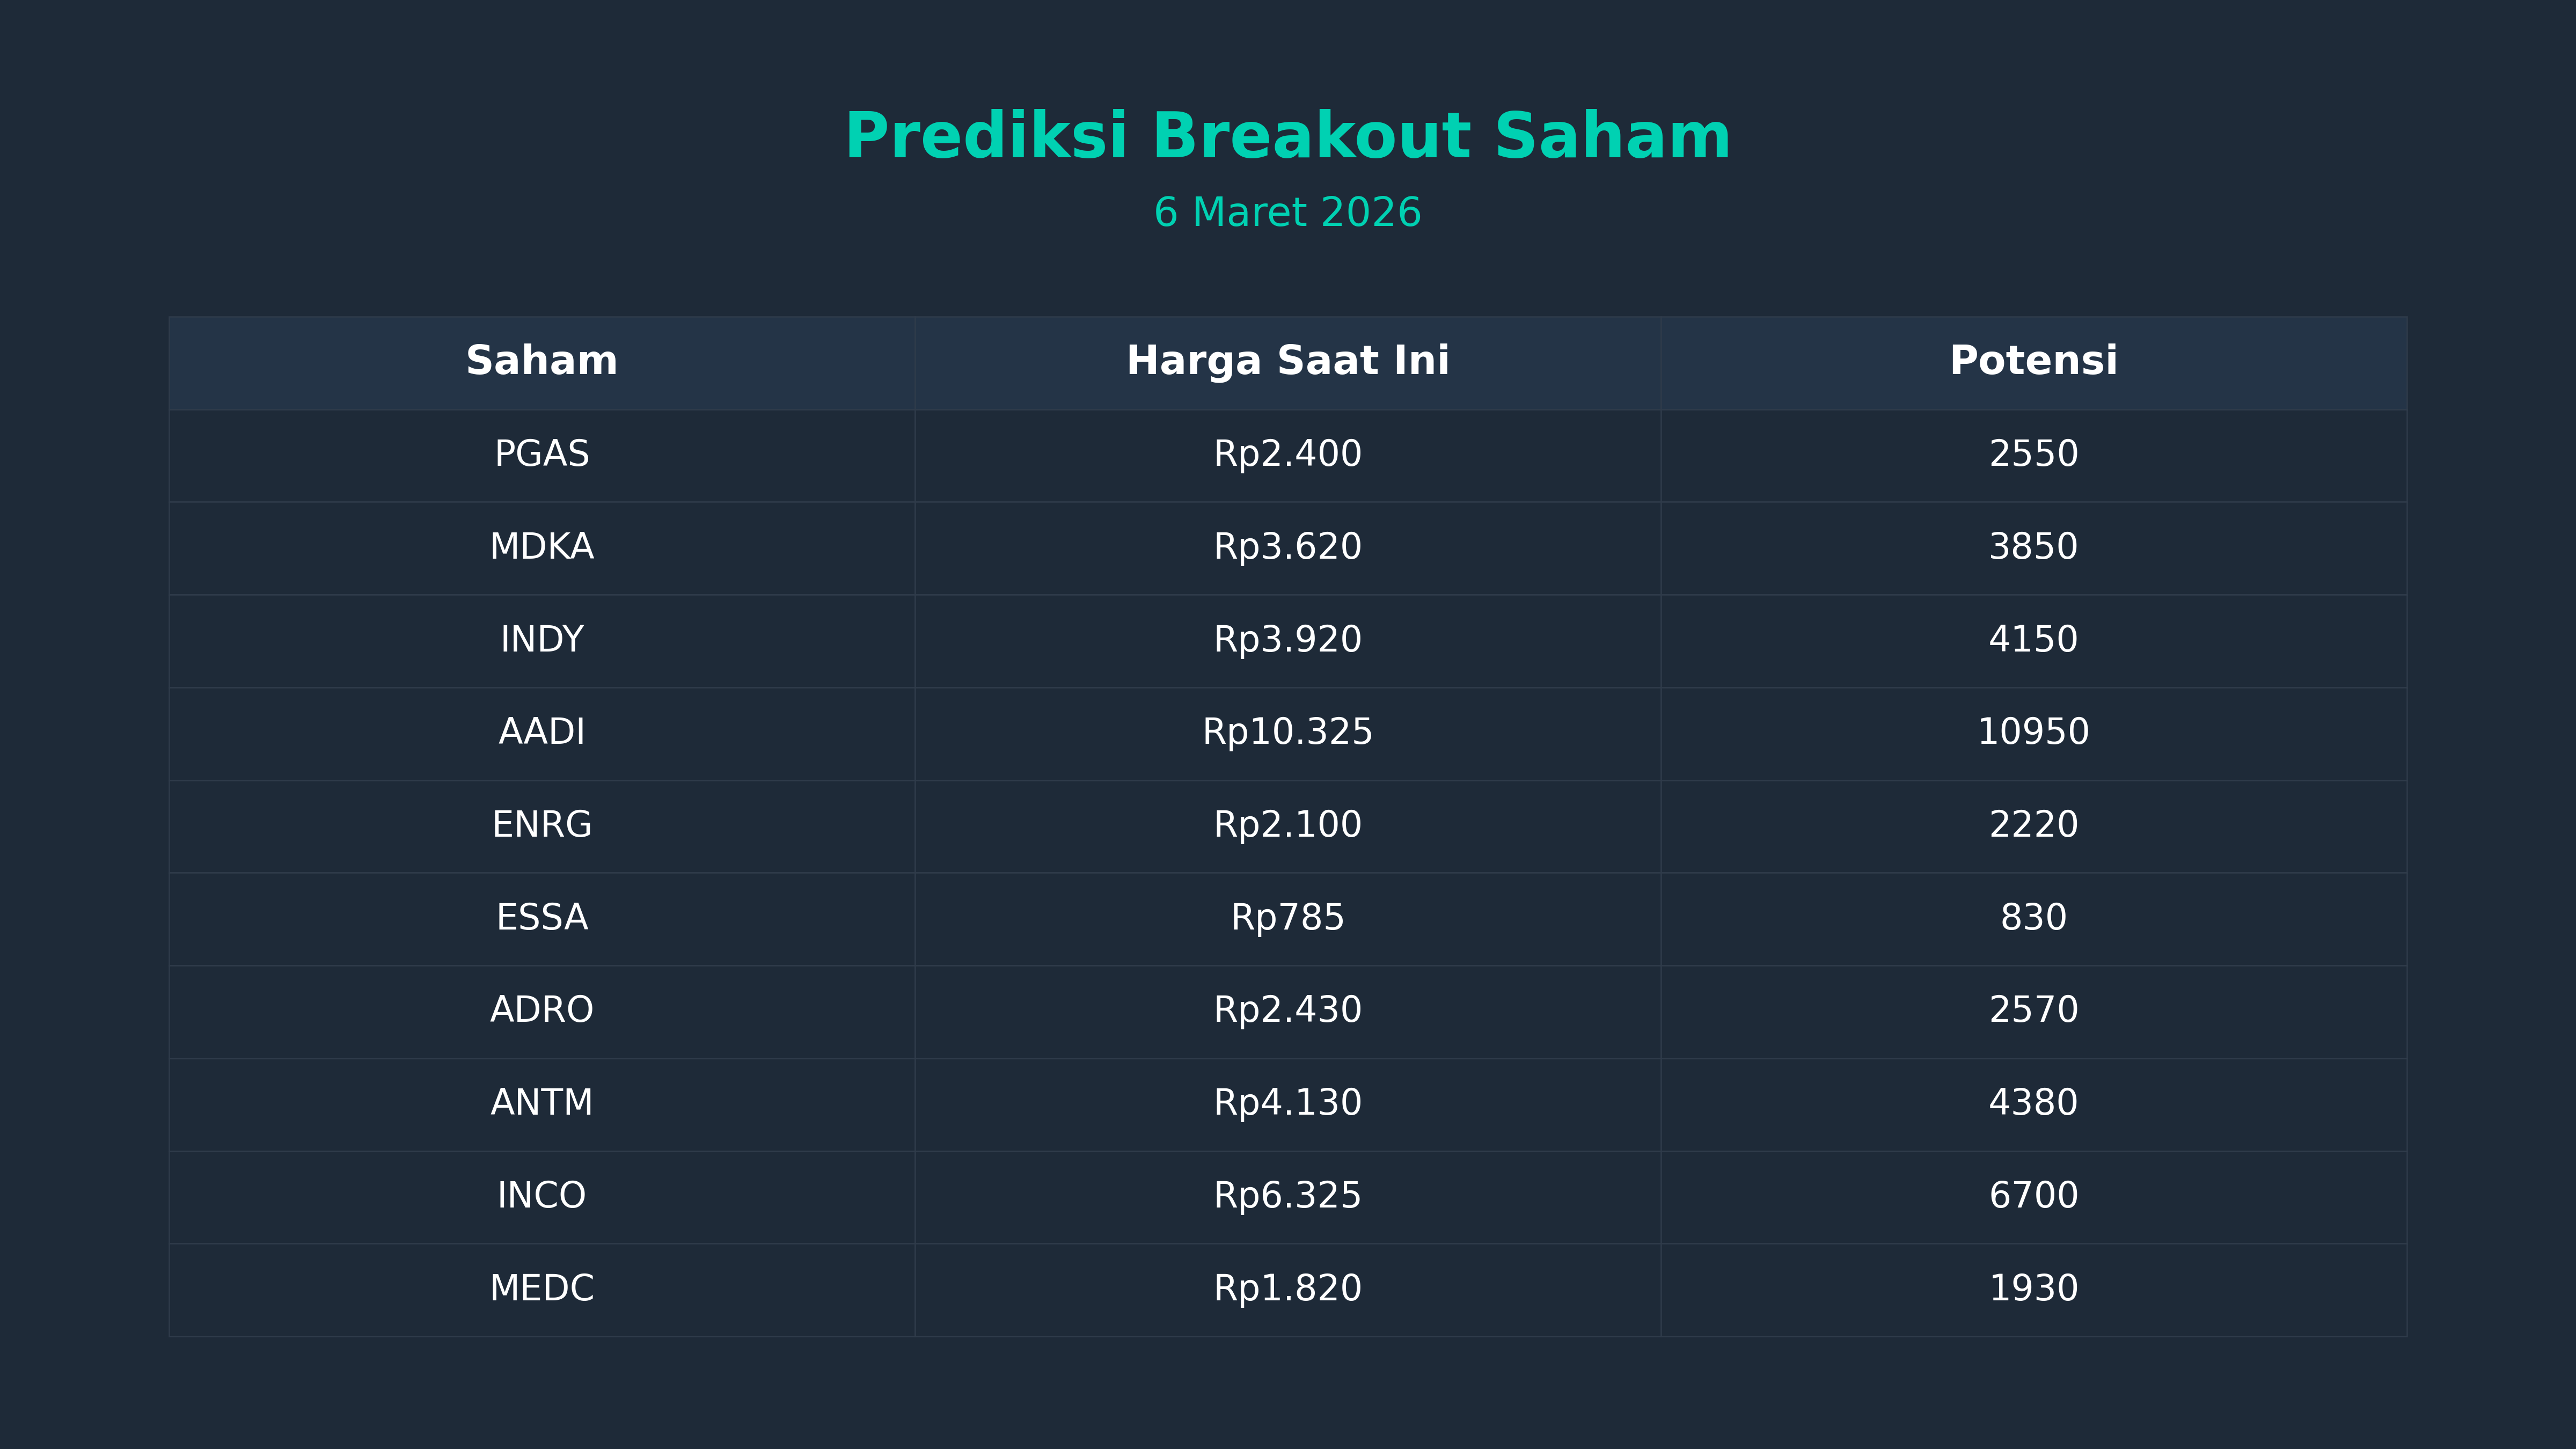2576x1449 pixels.
Task: Click the PGAS stock cell
Action: [x=541, y=454]
